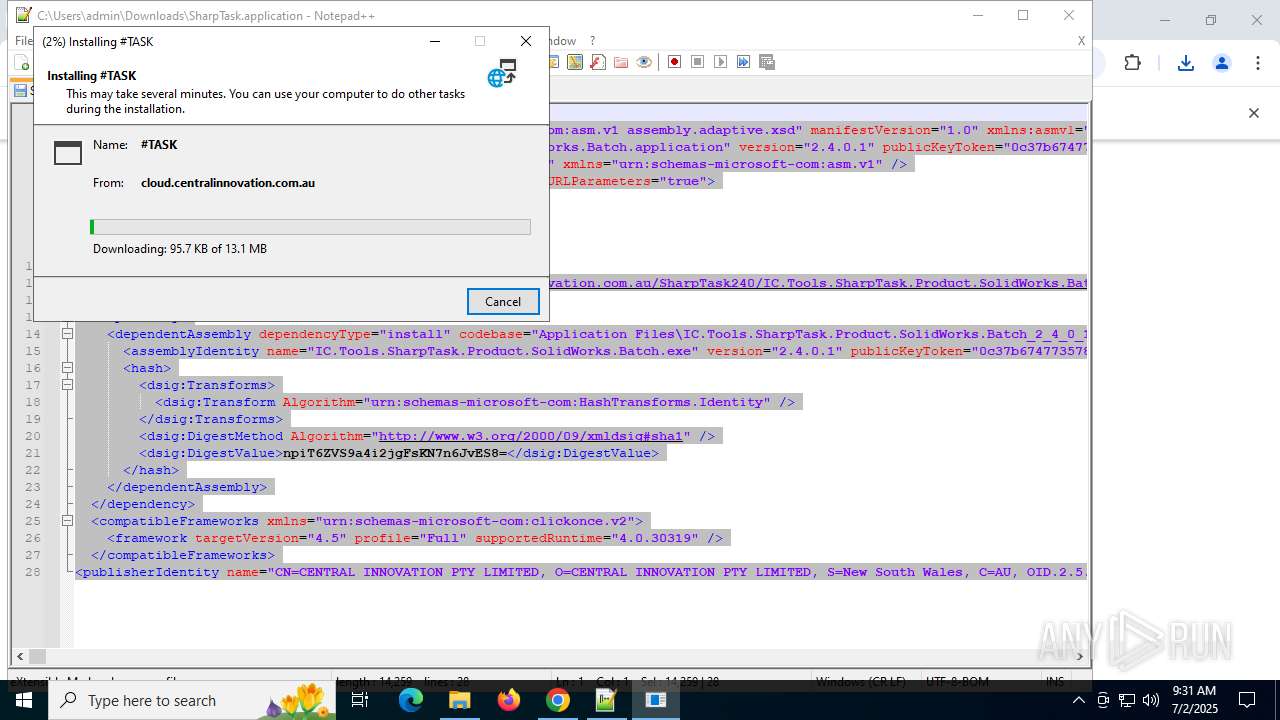Open File Explorer from the taskbar

460,700
